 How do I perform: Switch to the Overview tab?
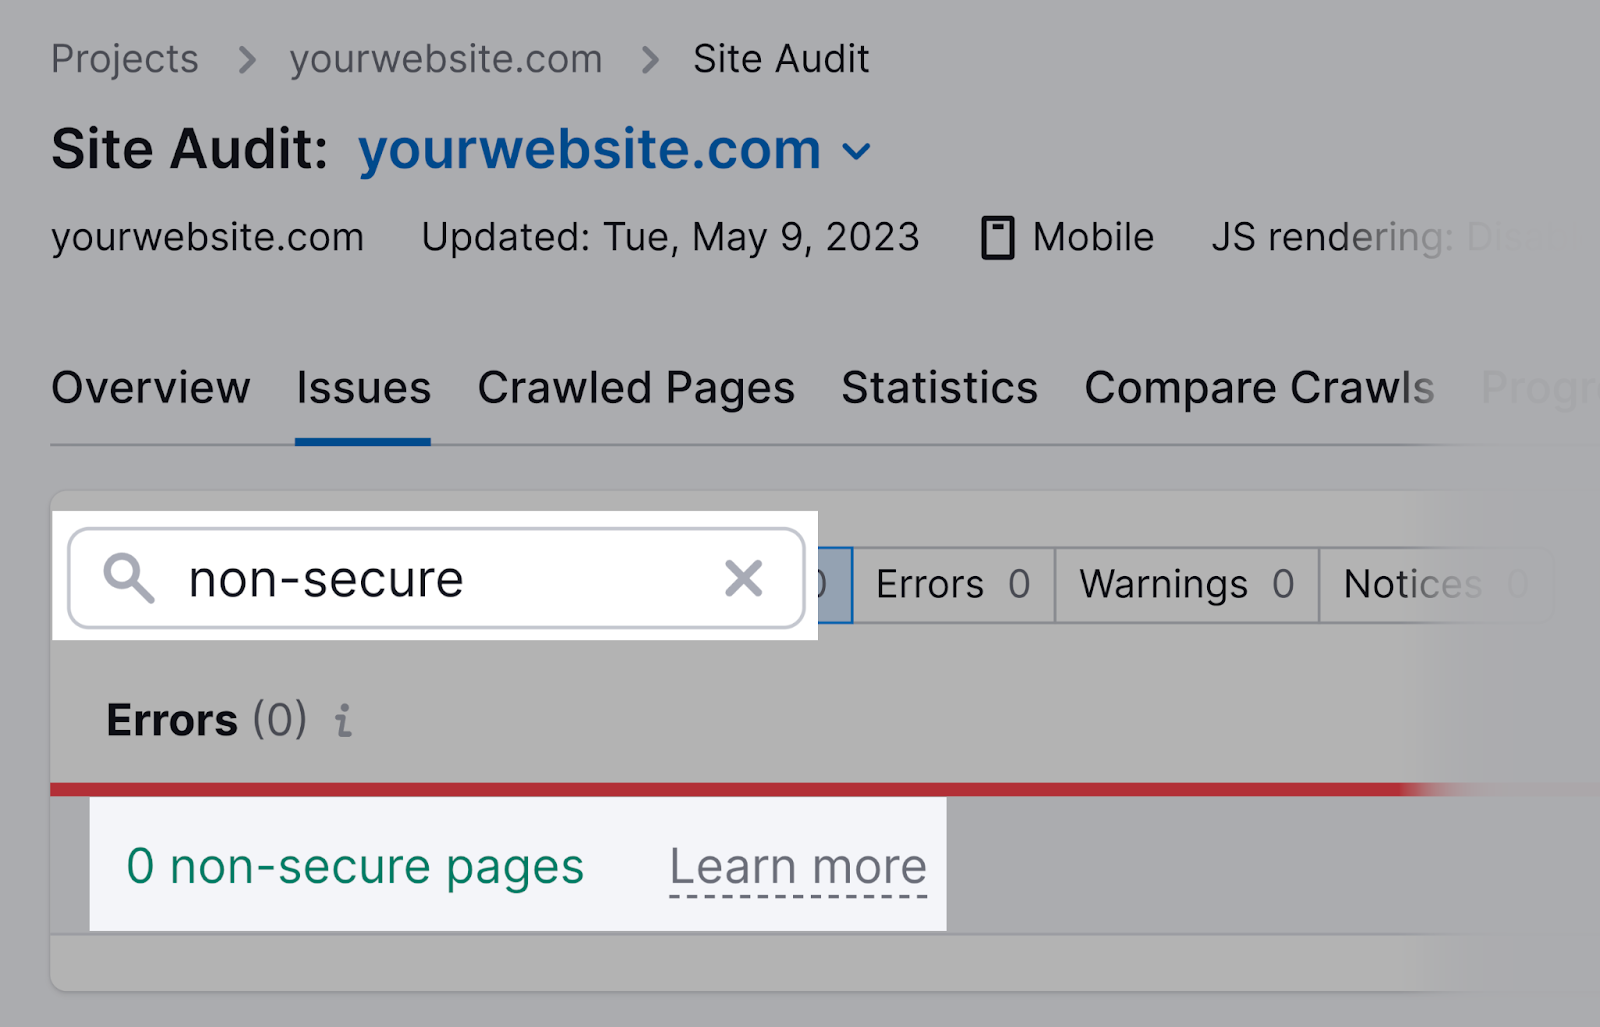tap(151, 389)
